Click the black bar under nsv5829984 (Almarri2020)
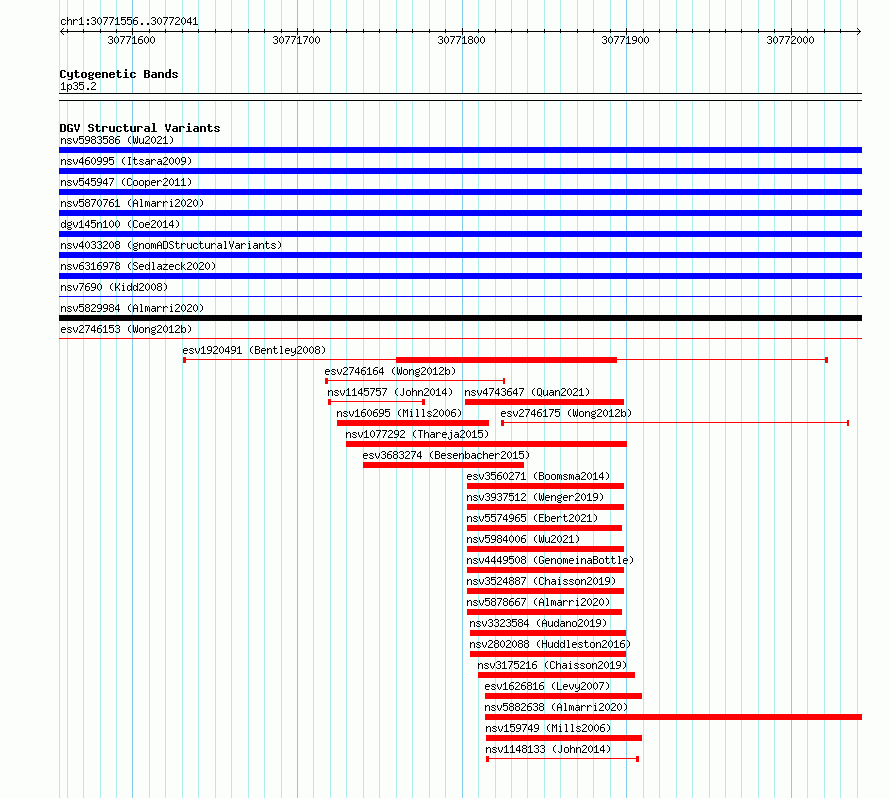890x798 pixels. coord(460,318)
